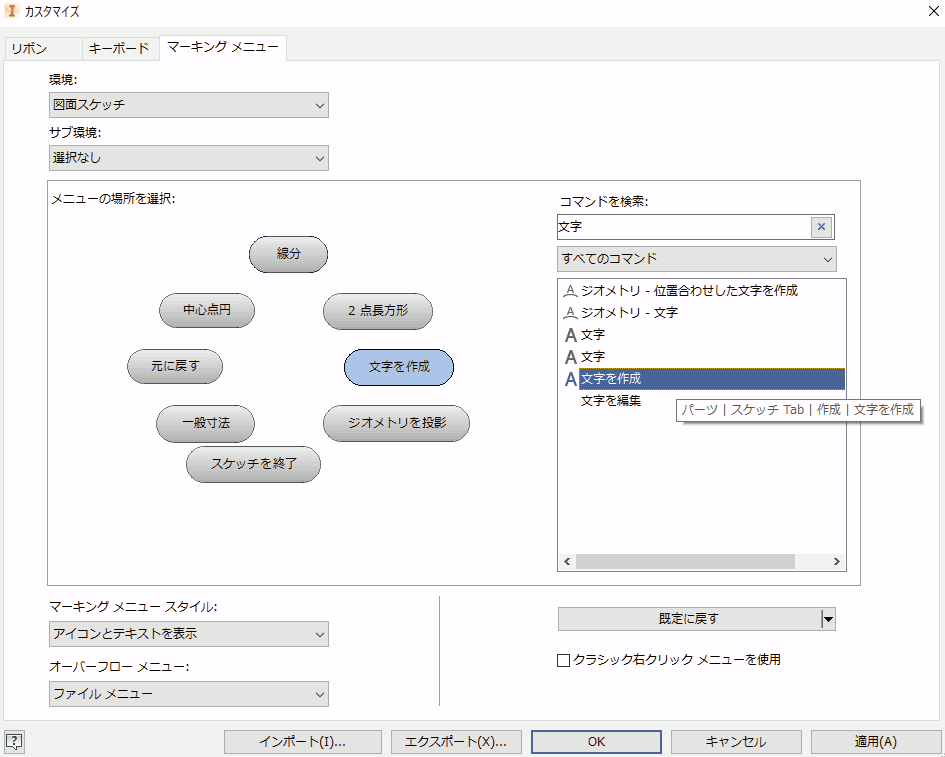
Task: Clear the command search with the X icon
Action: (821, 227)
